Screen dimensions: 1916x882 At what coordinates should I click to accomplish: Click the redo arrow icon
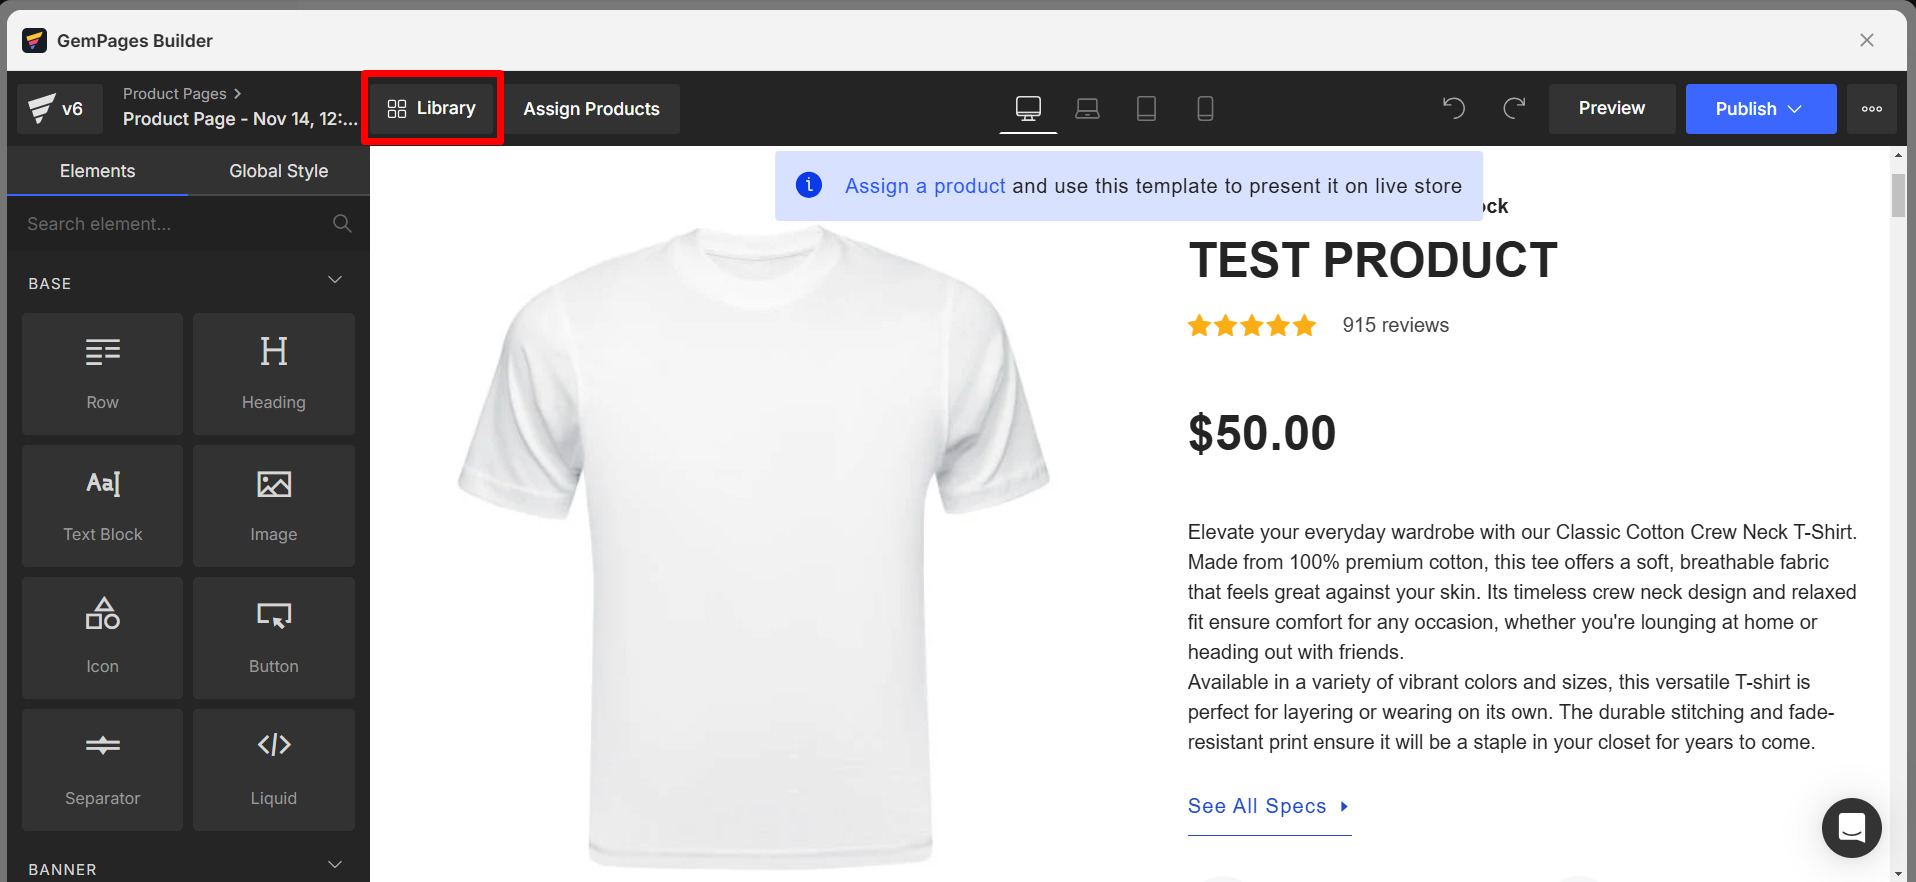[x=1514, y=108]
